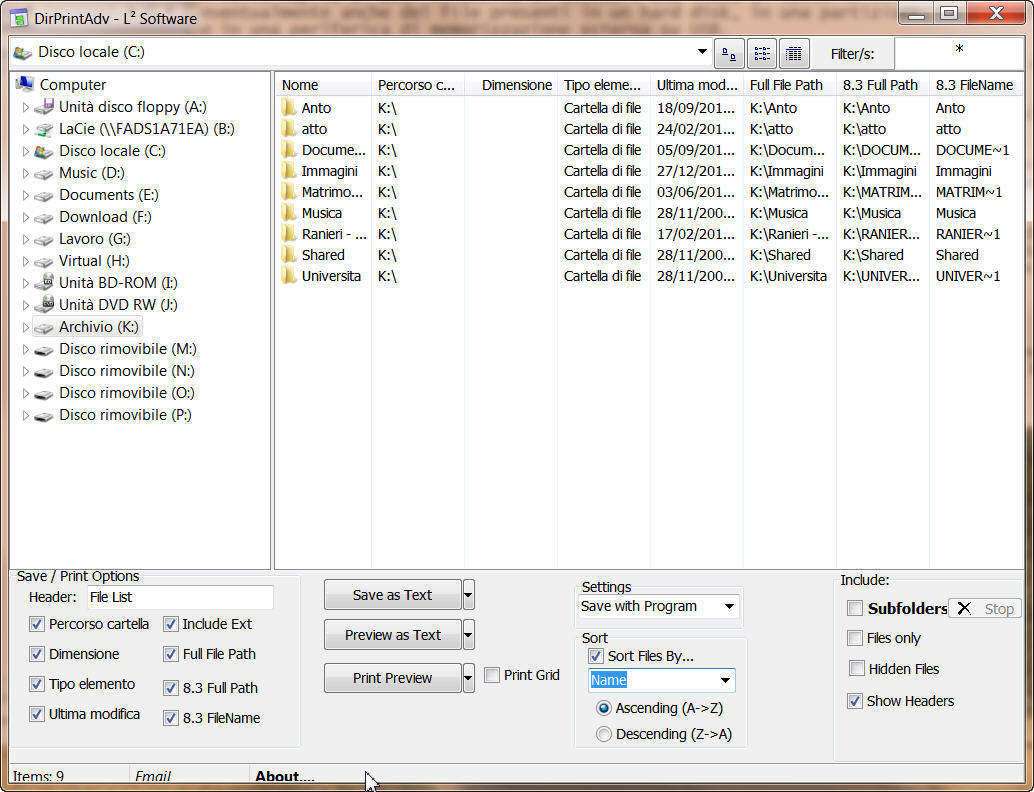Expand the Music (D:) tree node
This screenshot has width=1034, height=792.
(26, 174)
